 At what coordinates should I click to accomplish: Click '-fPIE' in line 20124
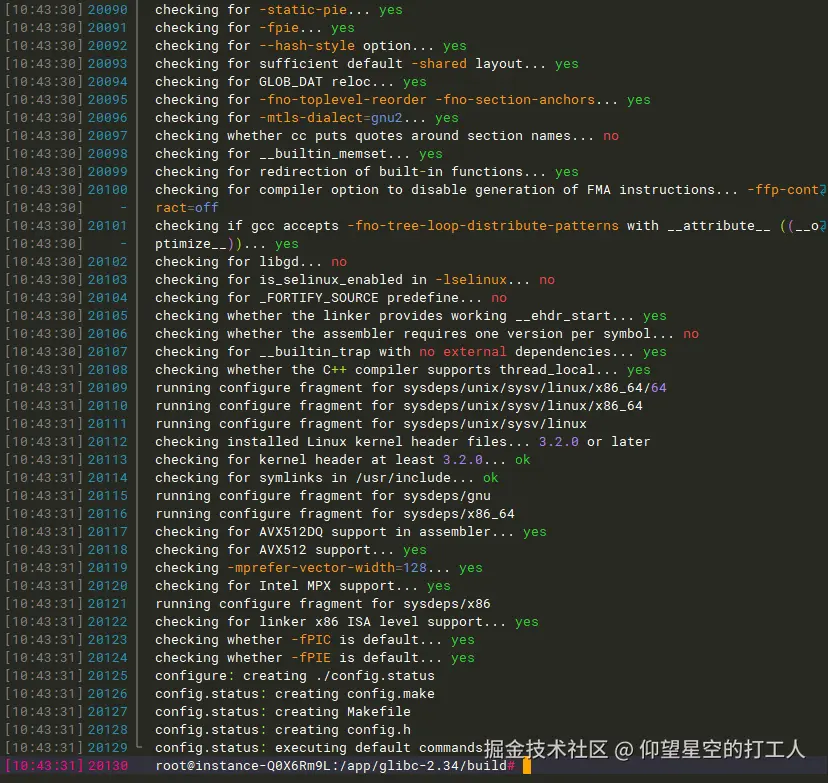click(x=311, y=657)
